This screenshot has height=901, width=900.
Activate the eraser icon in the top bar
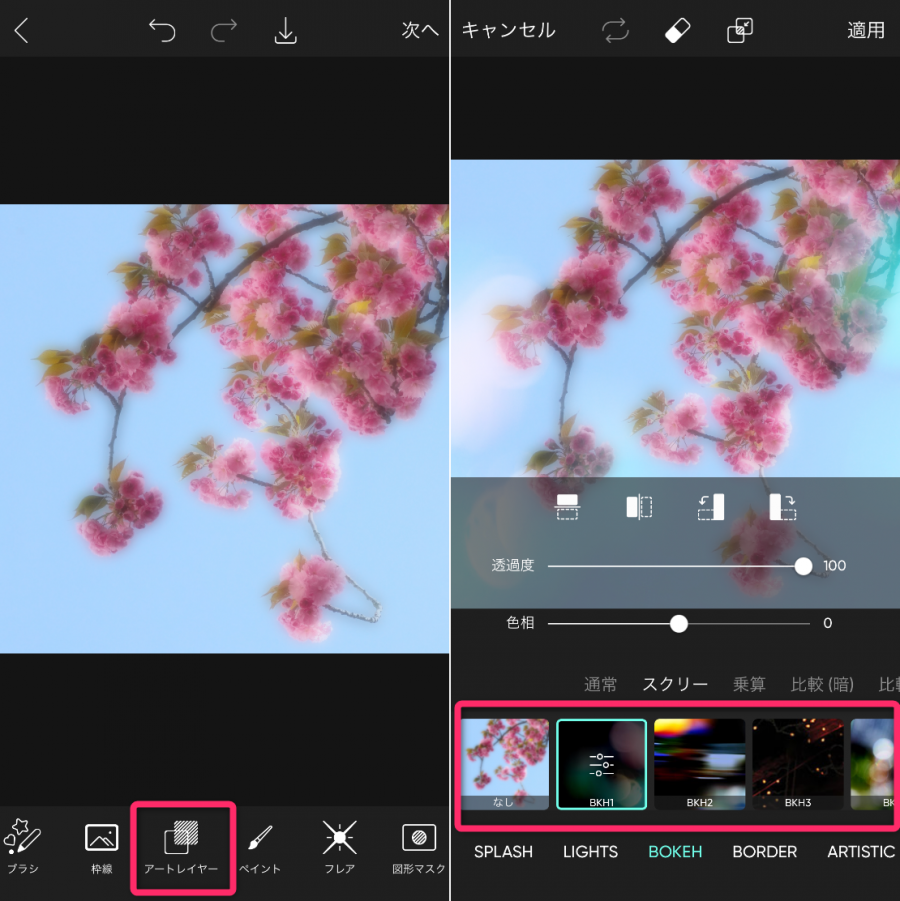tap(677, 30)
